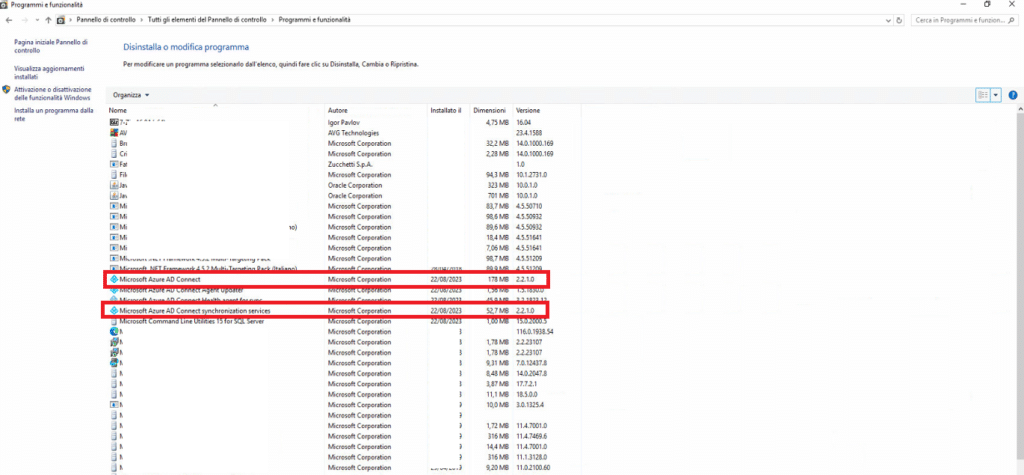Screen dimensions: 1024x475
Task: Sort by Nome column header
Action: point(118,110)
